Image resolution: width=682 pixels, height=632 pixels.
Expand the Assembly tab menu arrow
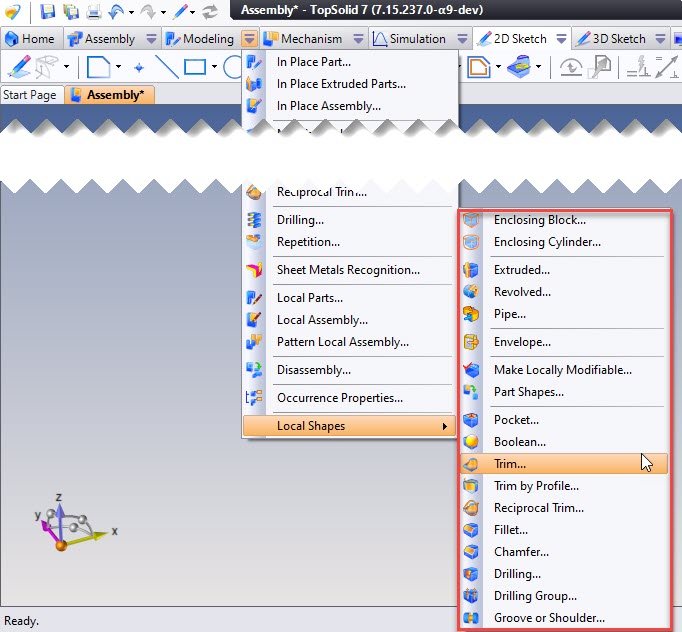click(x=151, y=39)
